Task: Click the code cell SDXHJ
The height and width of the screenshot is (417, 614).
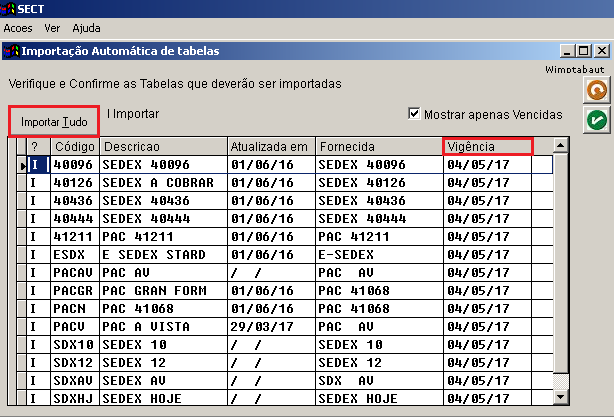Action: point(75,398)
